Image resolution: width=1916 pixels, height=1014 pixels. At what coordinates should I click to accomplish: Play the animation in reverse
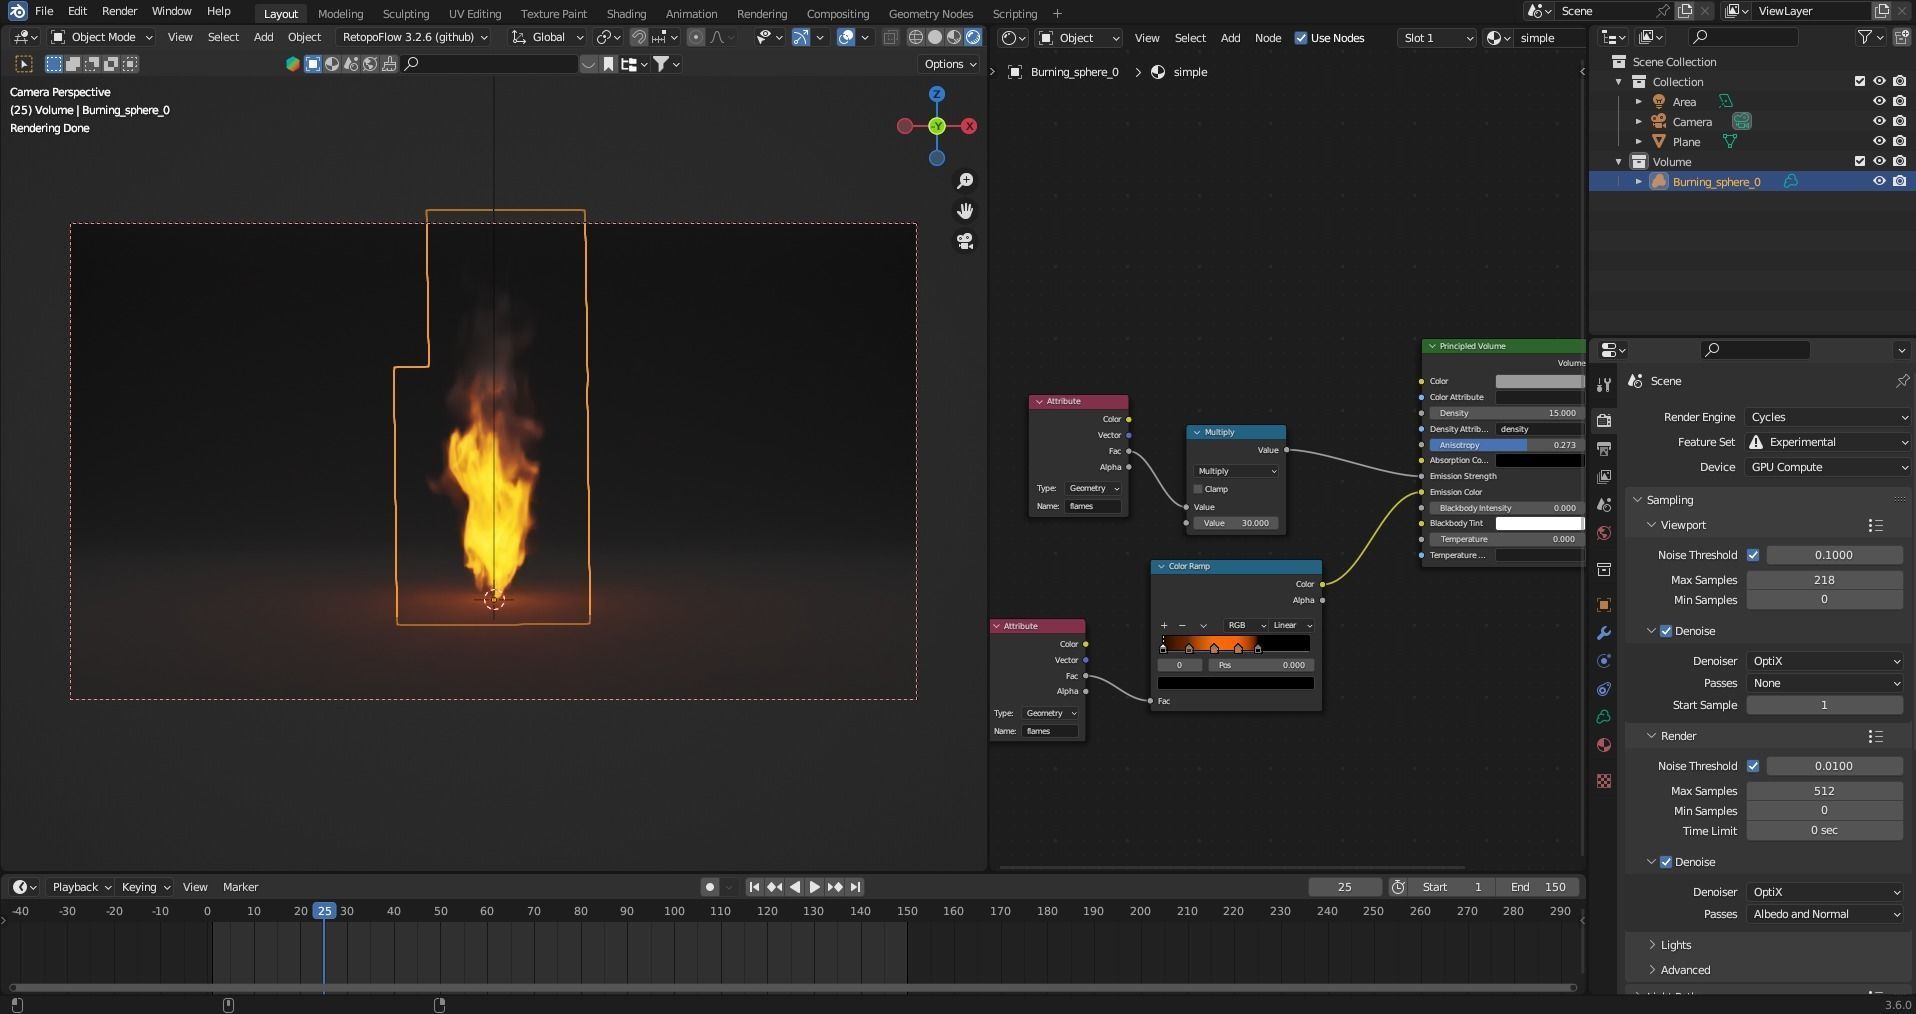click(x=795, y=887)
